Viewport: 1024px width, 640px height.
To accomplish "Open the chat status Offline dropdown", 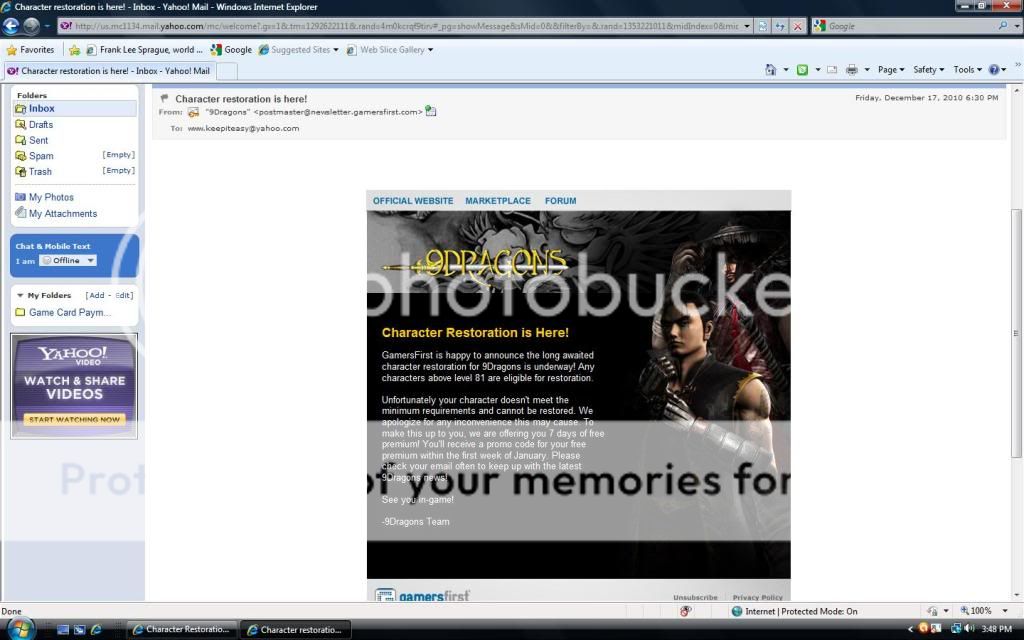I will (x=68, y=260).
